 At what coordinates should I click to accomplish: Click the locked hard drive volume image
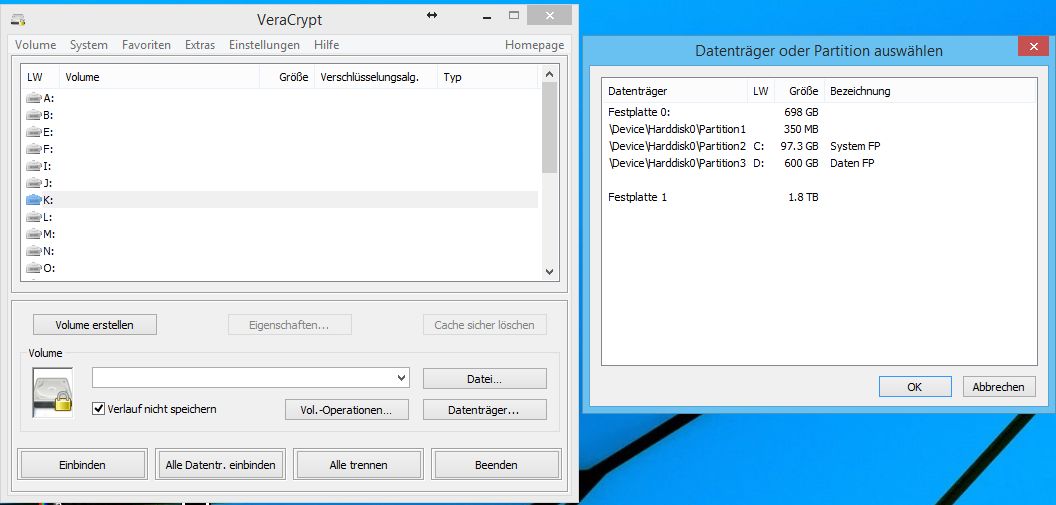[x=53, y=393]
